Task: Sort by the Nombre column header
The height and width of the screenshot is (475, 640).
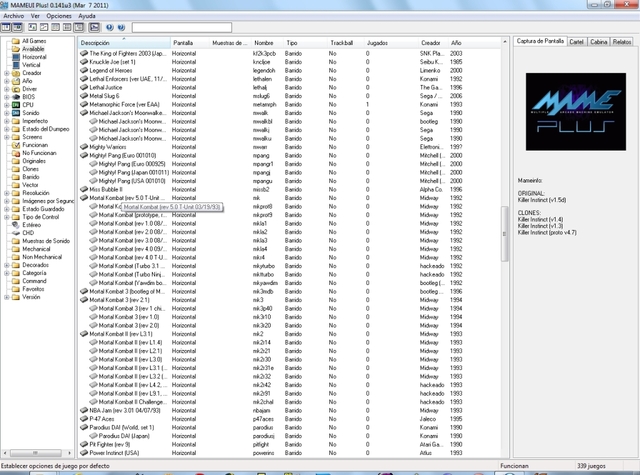Action: [x=267, y=42]
